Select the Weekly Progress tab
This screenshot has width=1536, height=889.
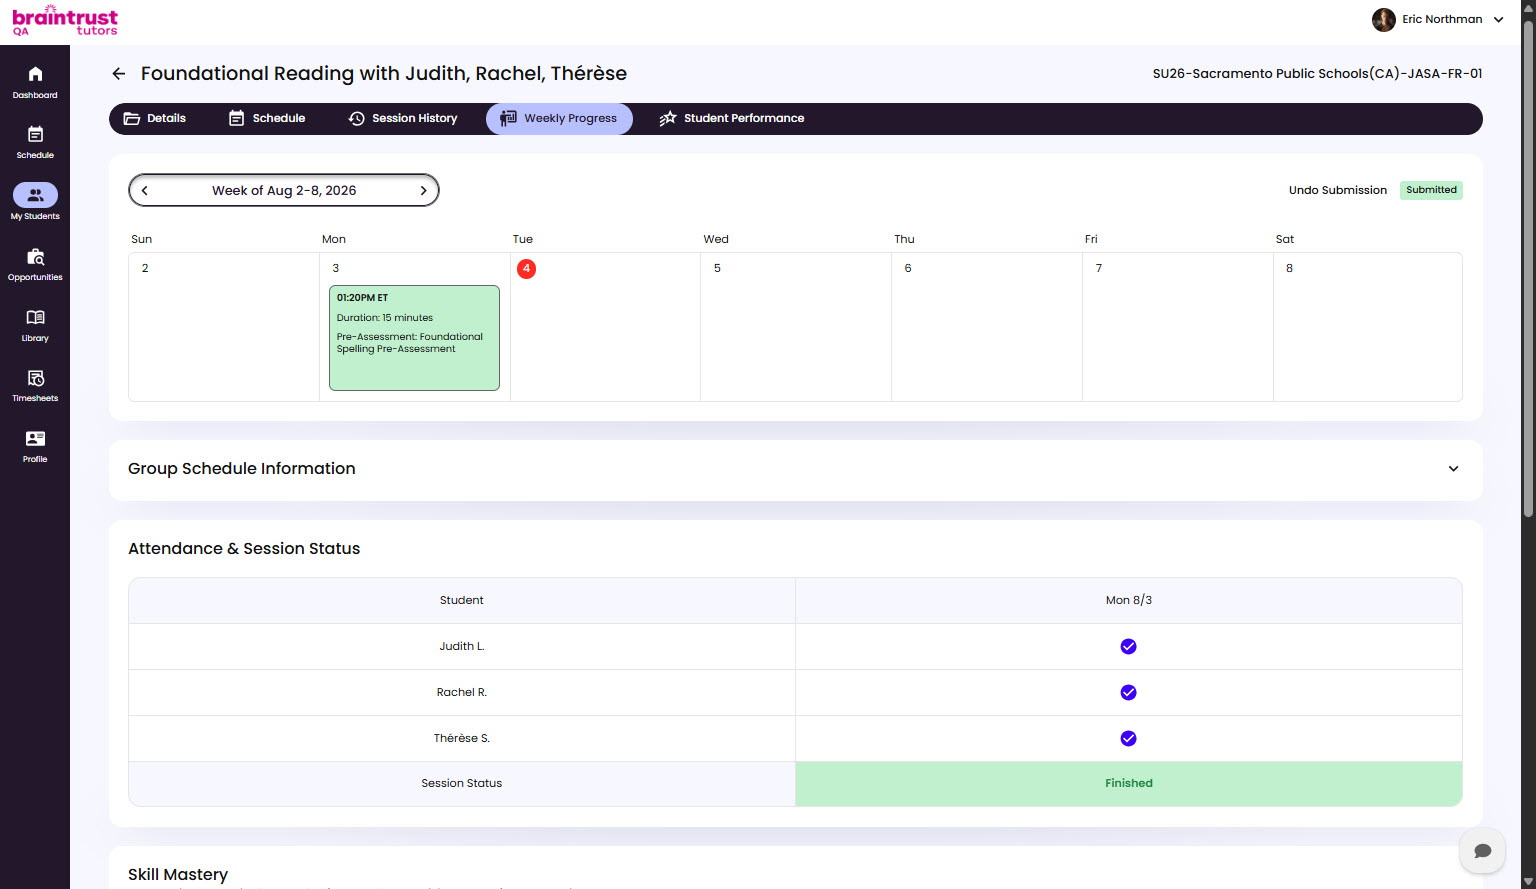click(559, 118)
